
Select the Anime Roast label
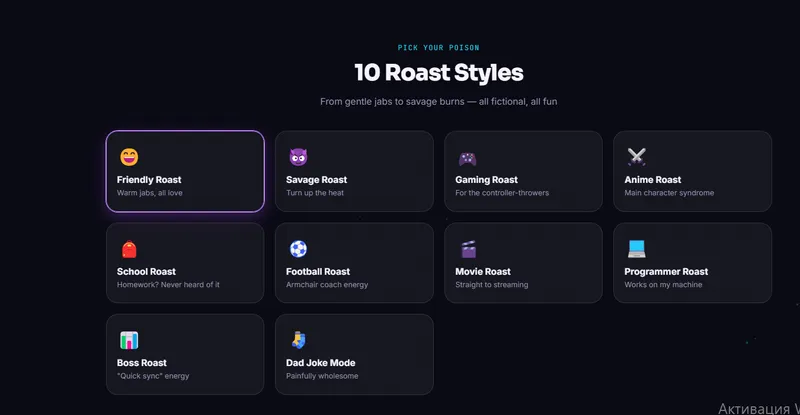click(653, 180)
